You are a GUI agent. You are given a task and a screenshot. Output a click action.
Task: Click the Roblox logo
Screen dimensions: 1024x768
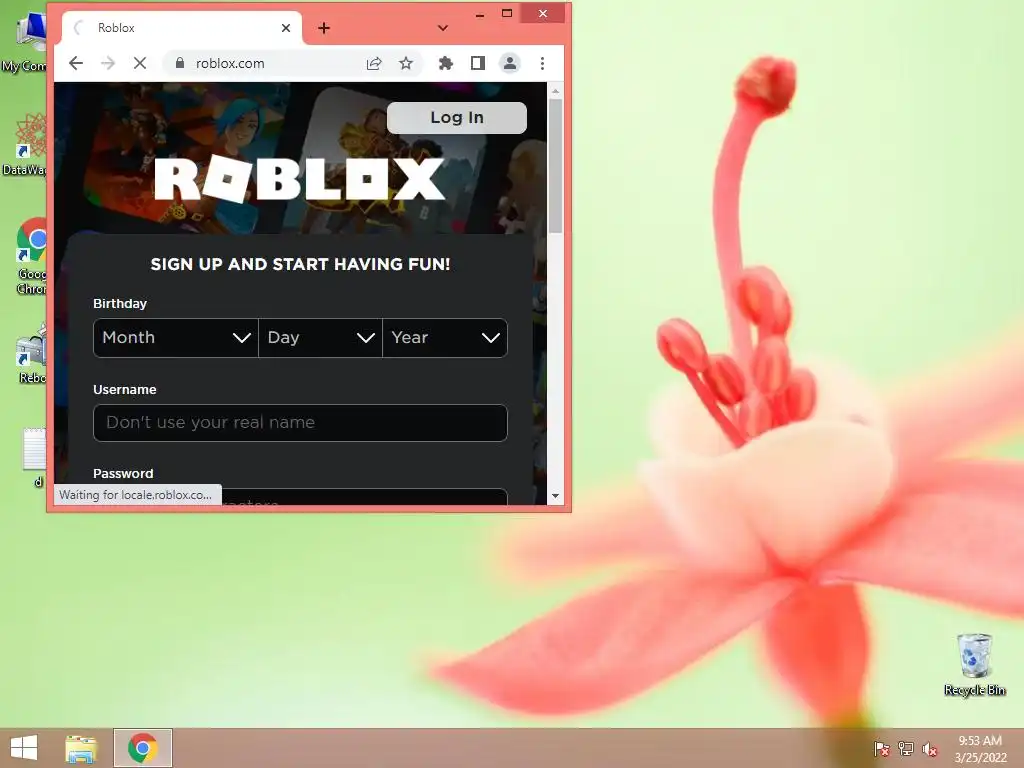tap(300, 179)
